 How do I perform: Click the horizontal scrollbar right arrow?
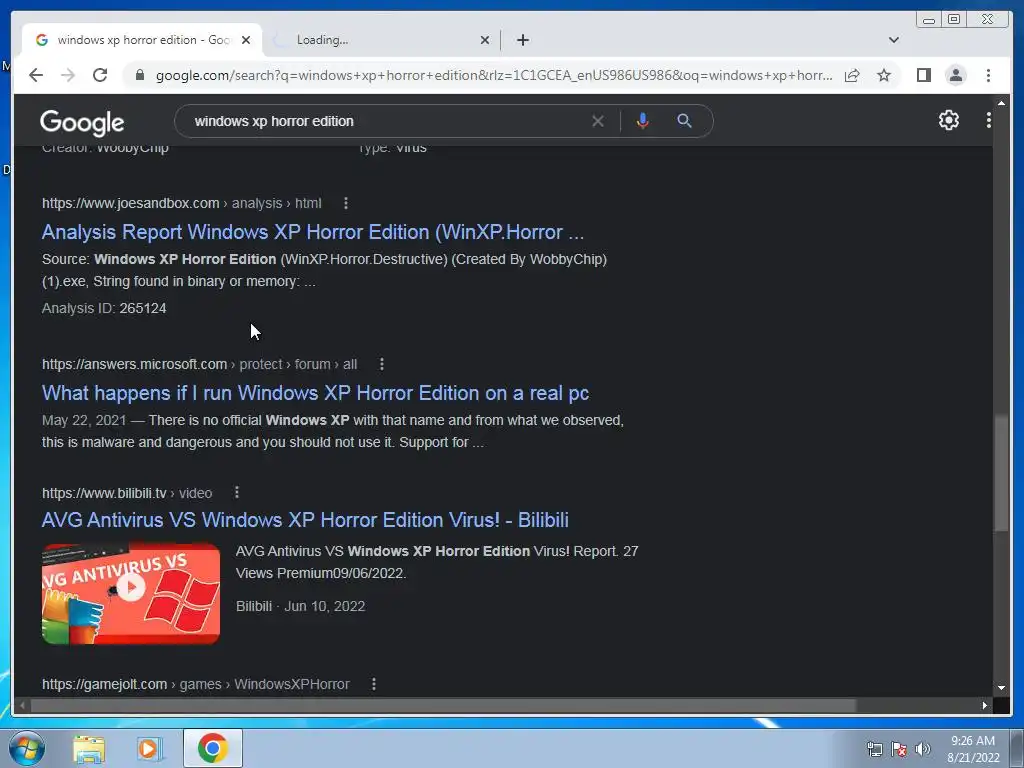(985, 705)
